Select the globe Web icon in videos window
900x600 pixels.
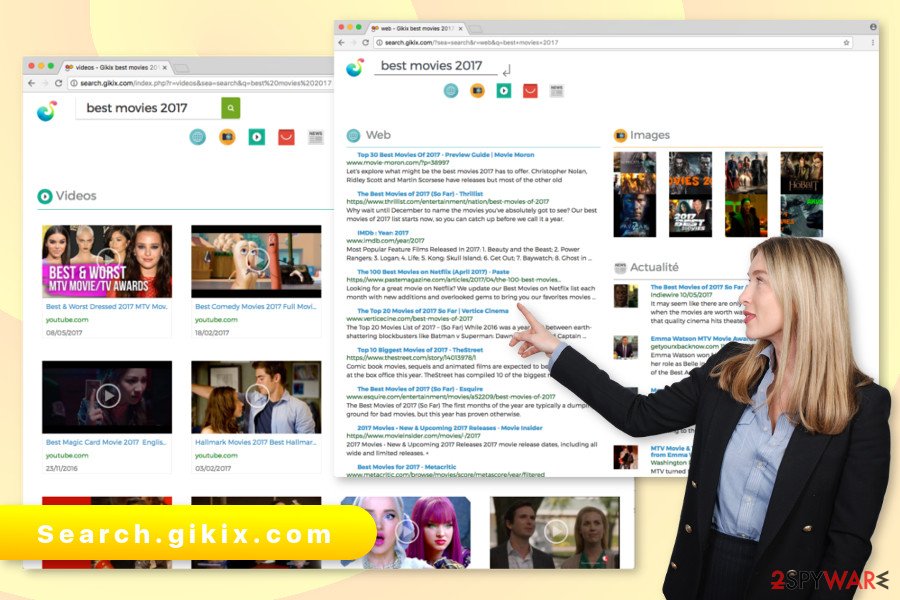(x=197, y=137)
